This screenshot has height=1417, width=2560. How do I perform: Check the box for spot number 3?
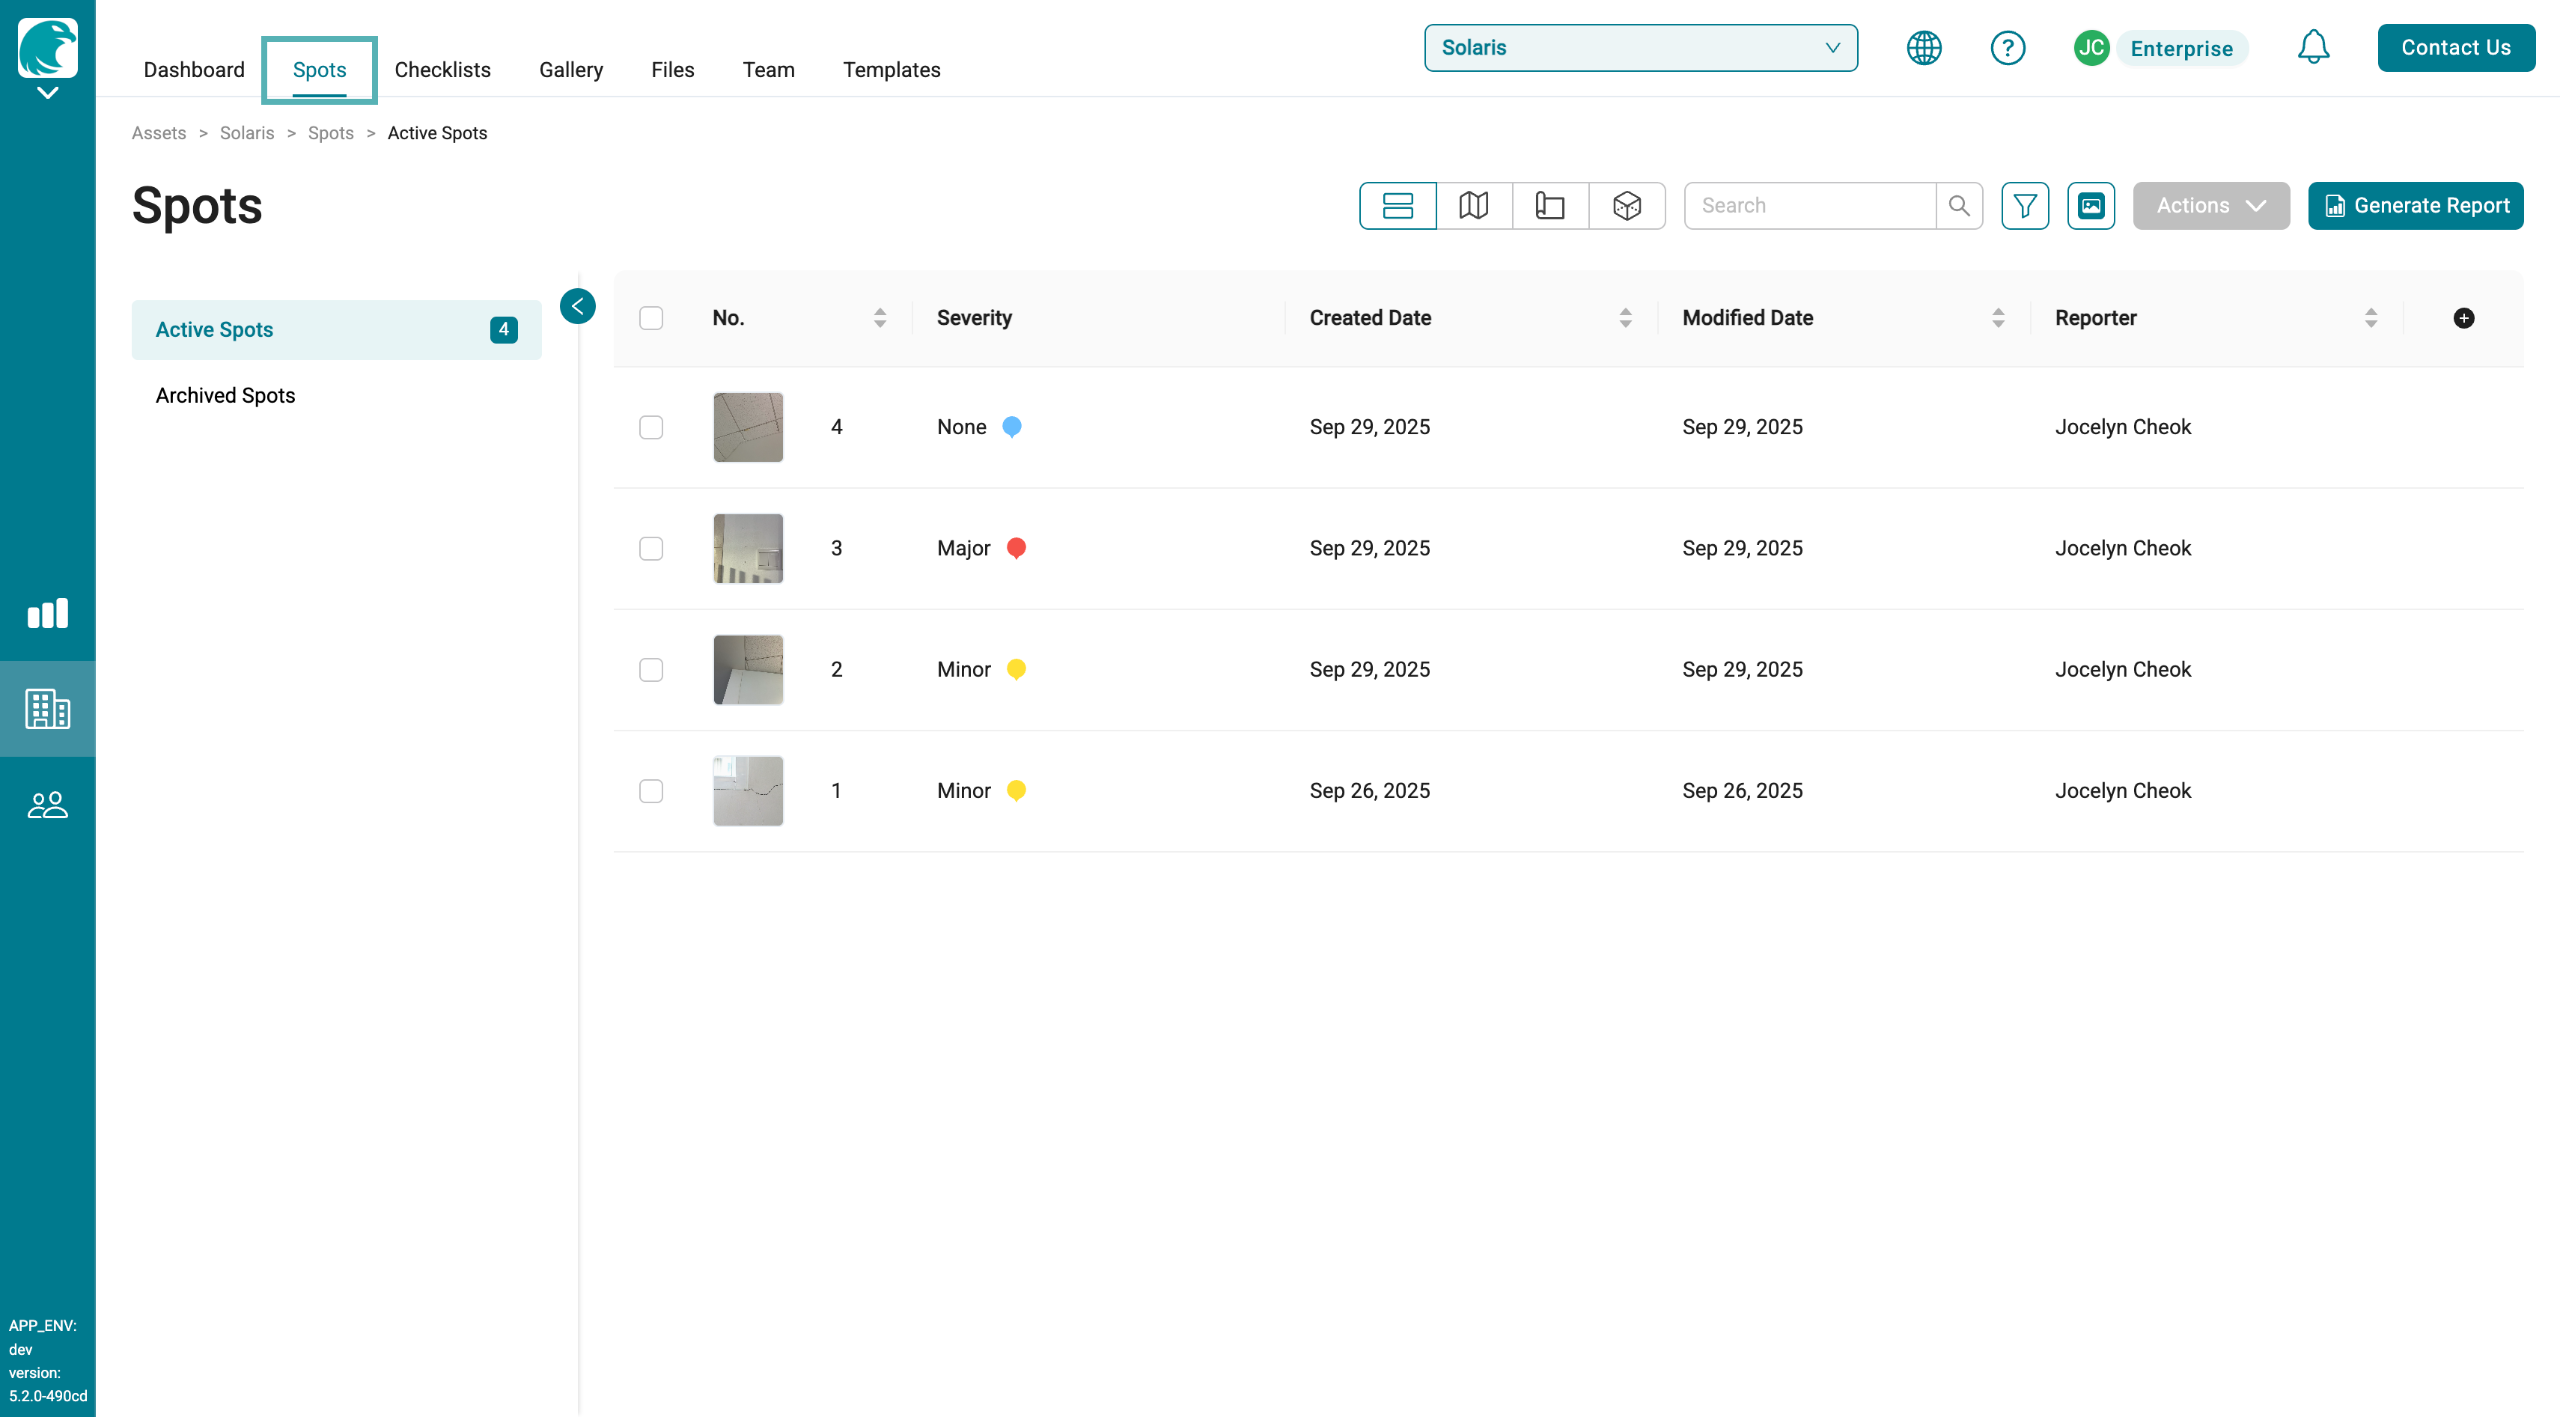(x=651, y=548)
